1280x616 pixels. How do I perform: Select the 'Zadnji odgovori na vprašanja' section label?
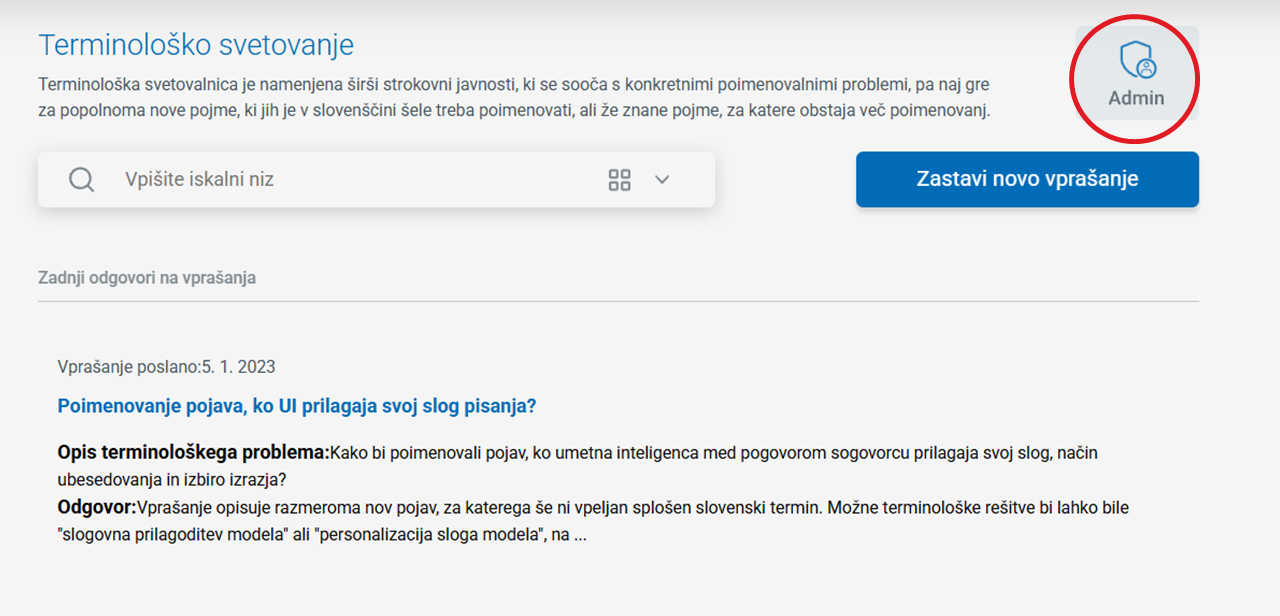pos(147,278)
